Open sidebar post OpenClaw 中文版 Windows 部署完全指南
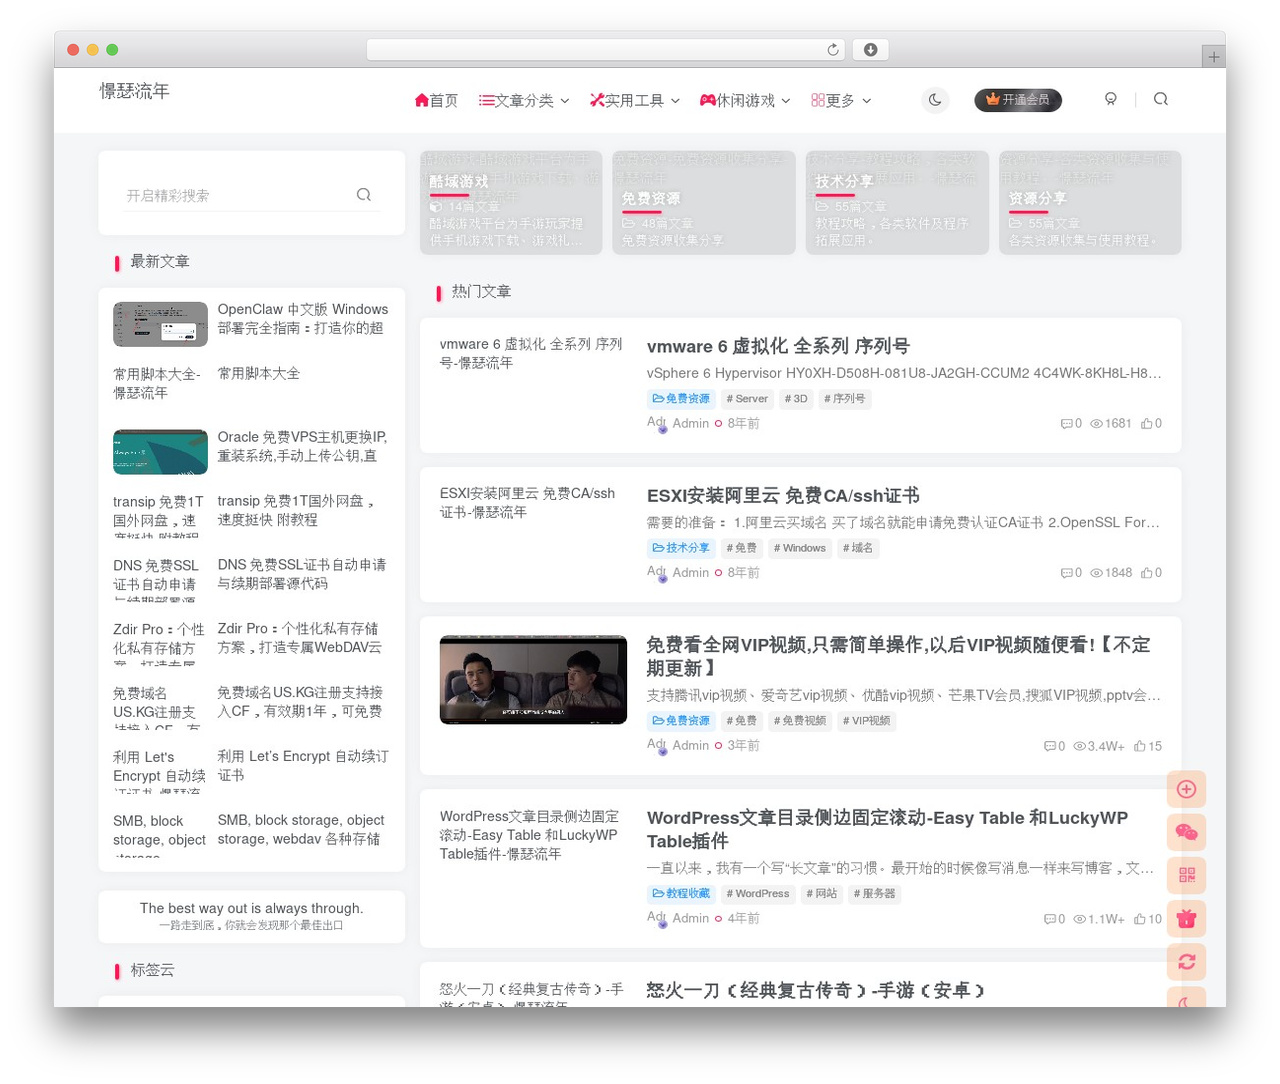 [x=303, y=319]
